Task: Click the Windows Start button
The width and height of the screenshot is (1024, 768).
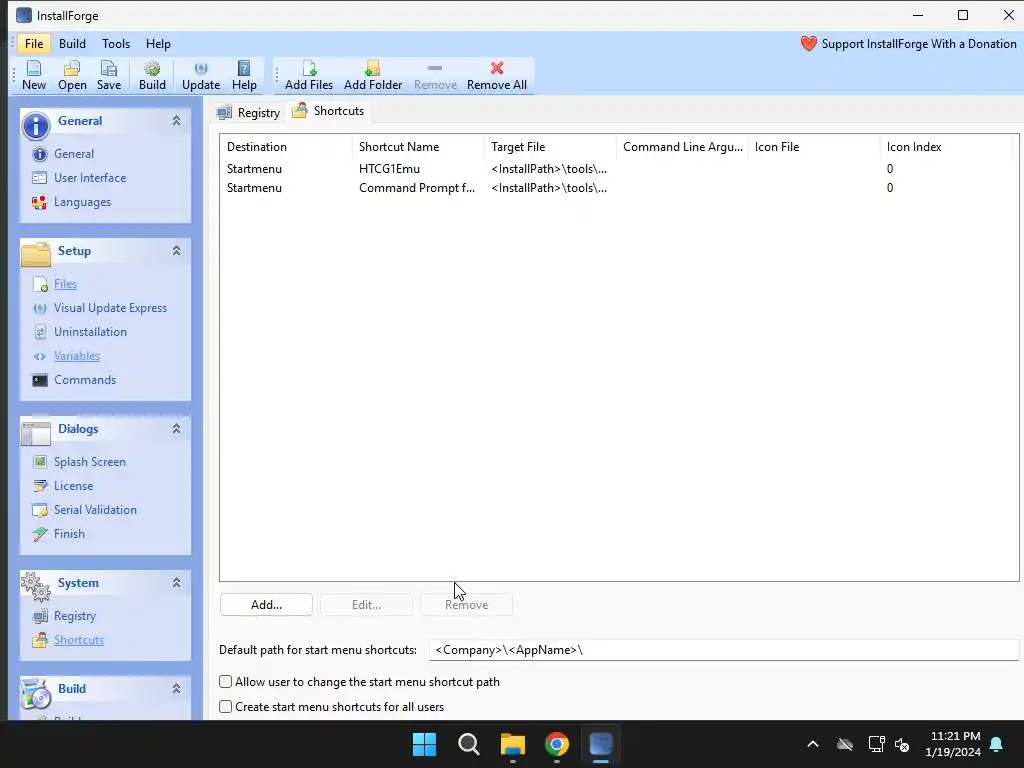Action: coord(424,744)
